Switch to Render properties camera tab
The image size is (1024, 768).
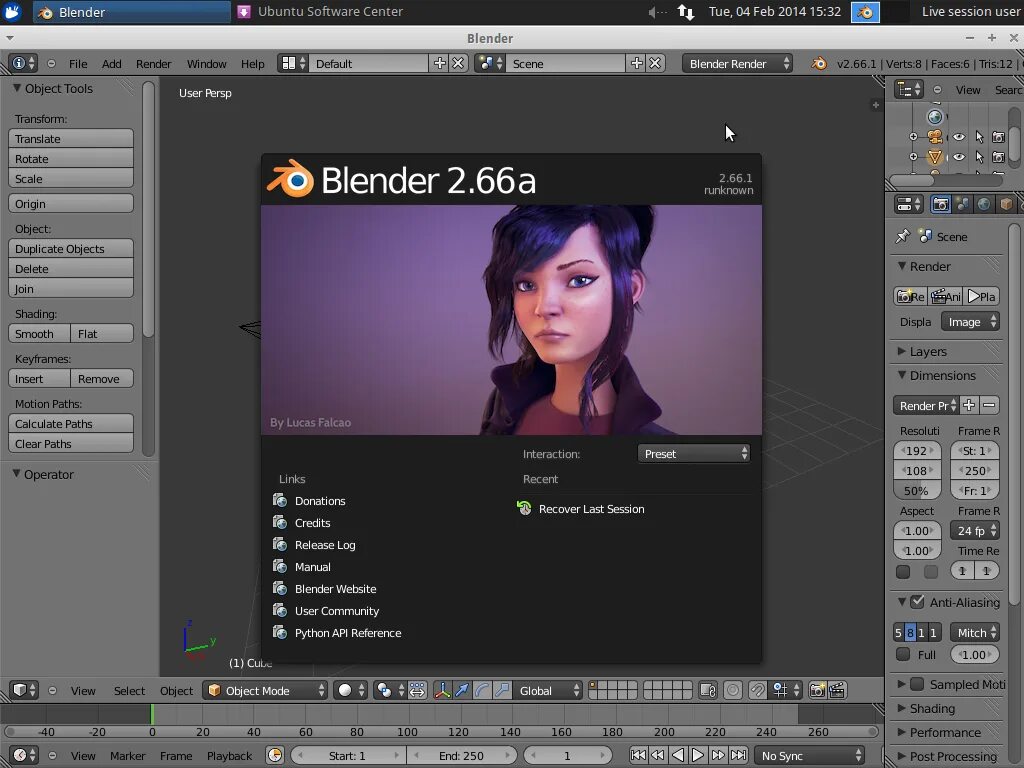pos(940,204)
